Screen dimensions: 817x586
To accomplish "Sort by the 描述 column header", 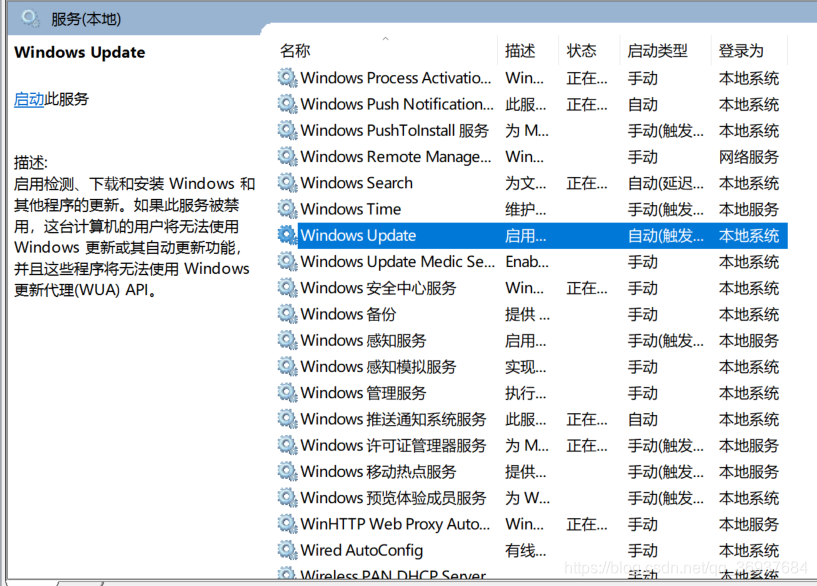I will (520, 51).
